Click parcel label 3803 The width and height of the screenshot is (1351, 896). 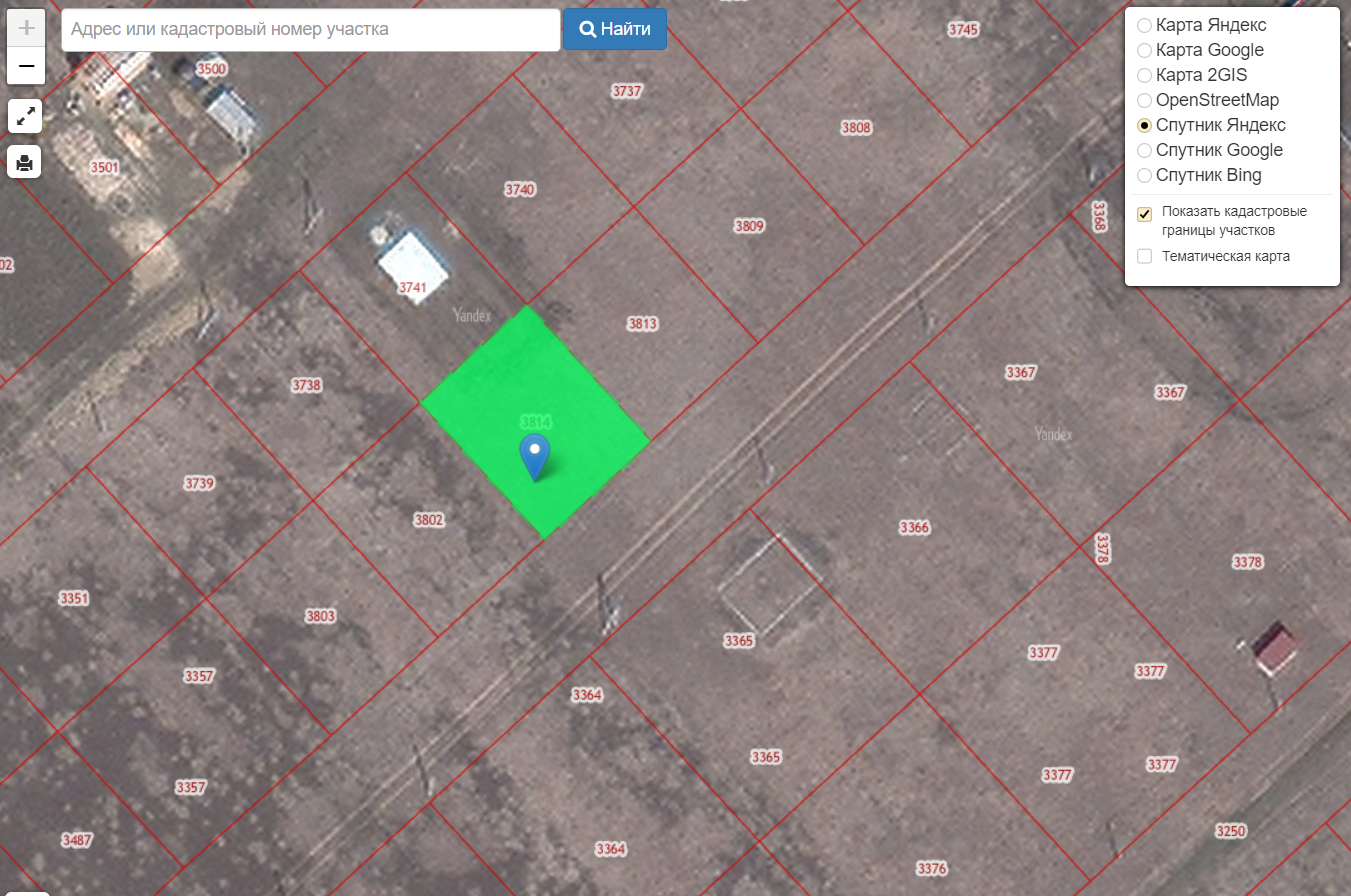click(x=321, y=616)
